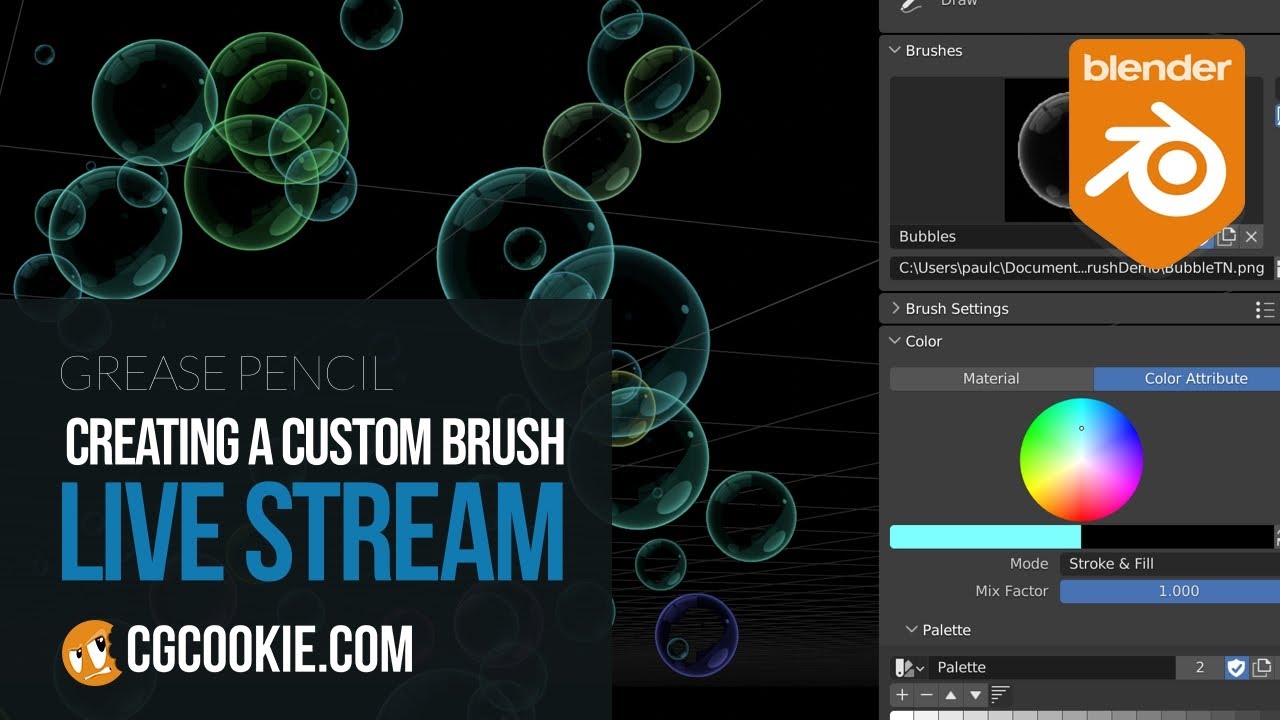This screenshot has width=1280, height=720.
Task: Edit the Bubbles brush name field
Action: 990,236
